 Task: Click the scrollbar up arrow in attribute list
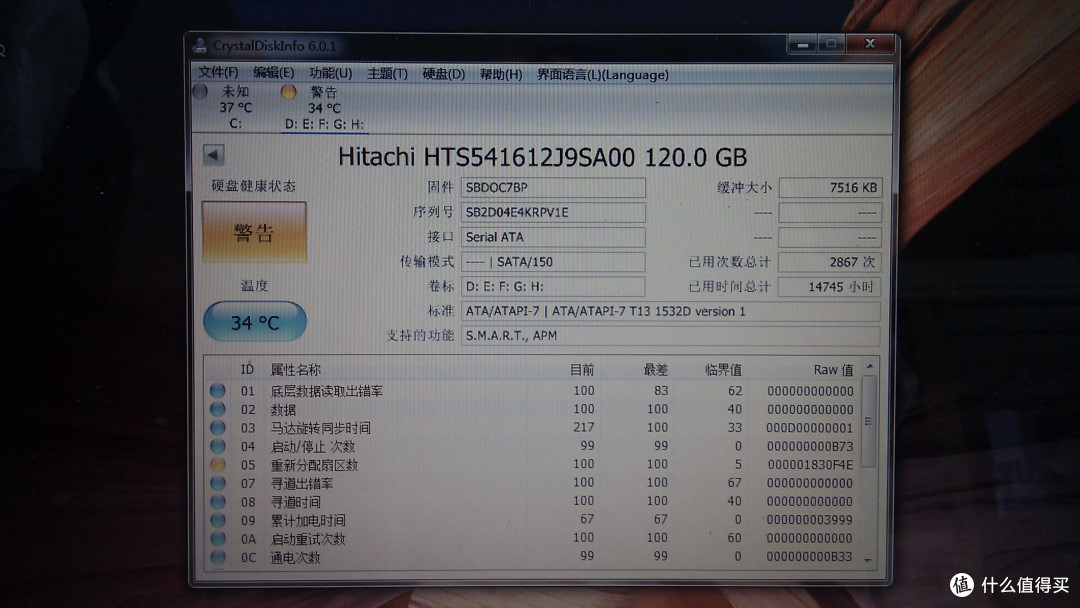[869, 366]
